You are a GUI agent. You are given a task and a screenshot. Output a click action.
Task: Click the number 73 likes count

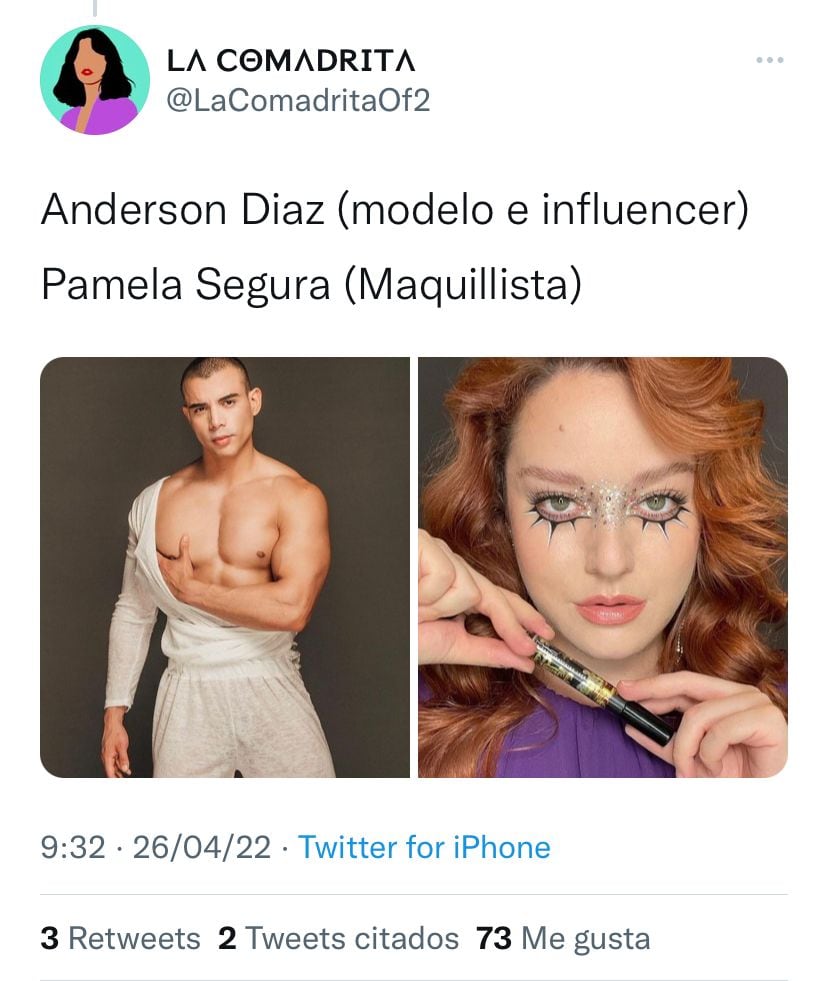tap(494, 938)
